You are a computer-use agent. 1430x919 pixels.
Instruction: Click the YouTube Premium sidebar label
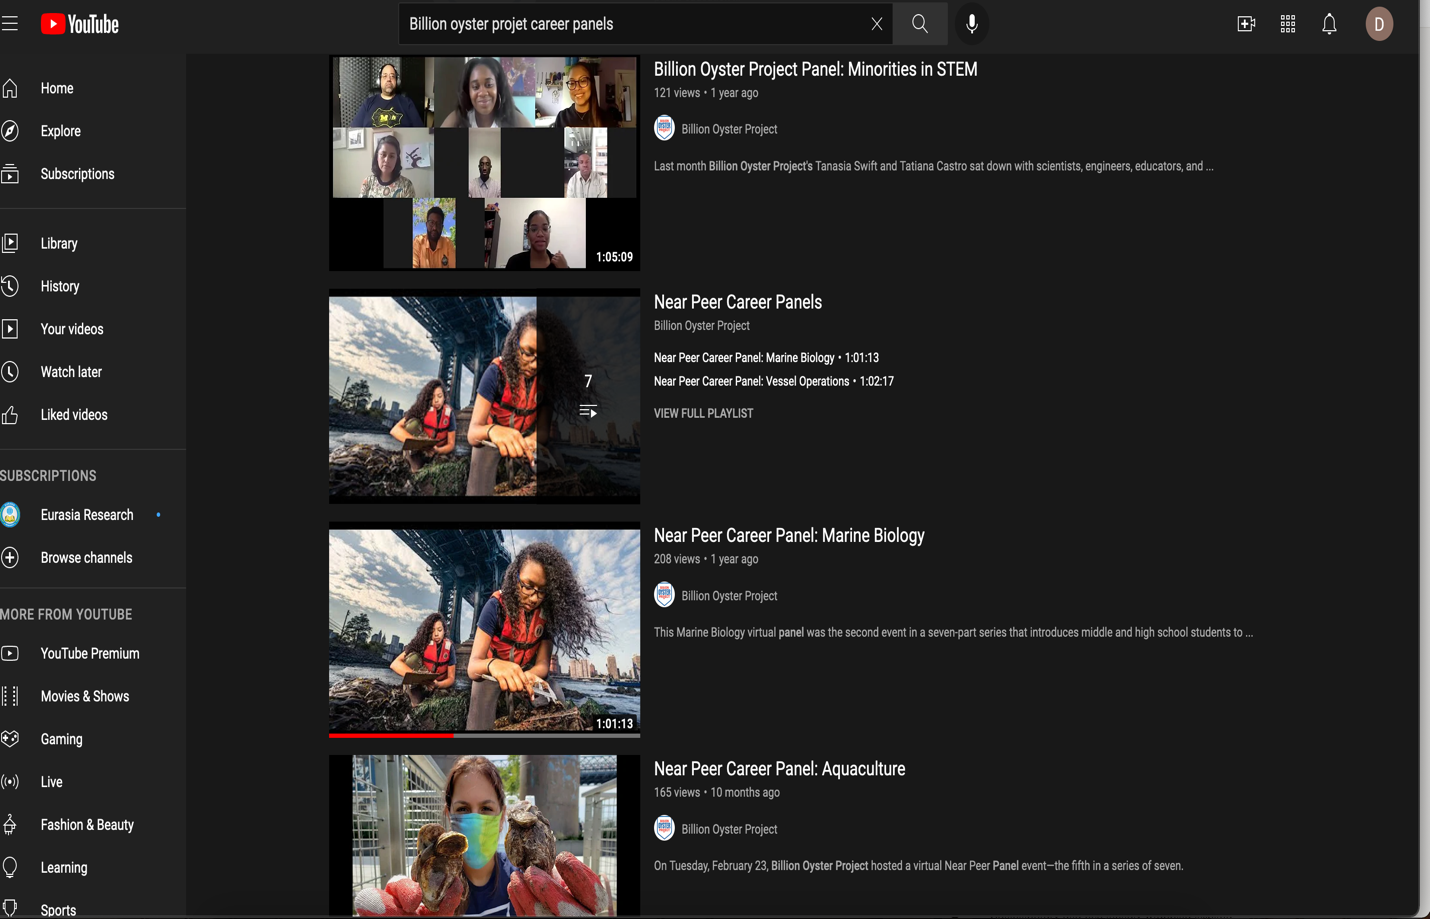click(x=90, y=654)
